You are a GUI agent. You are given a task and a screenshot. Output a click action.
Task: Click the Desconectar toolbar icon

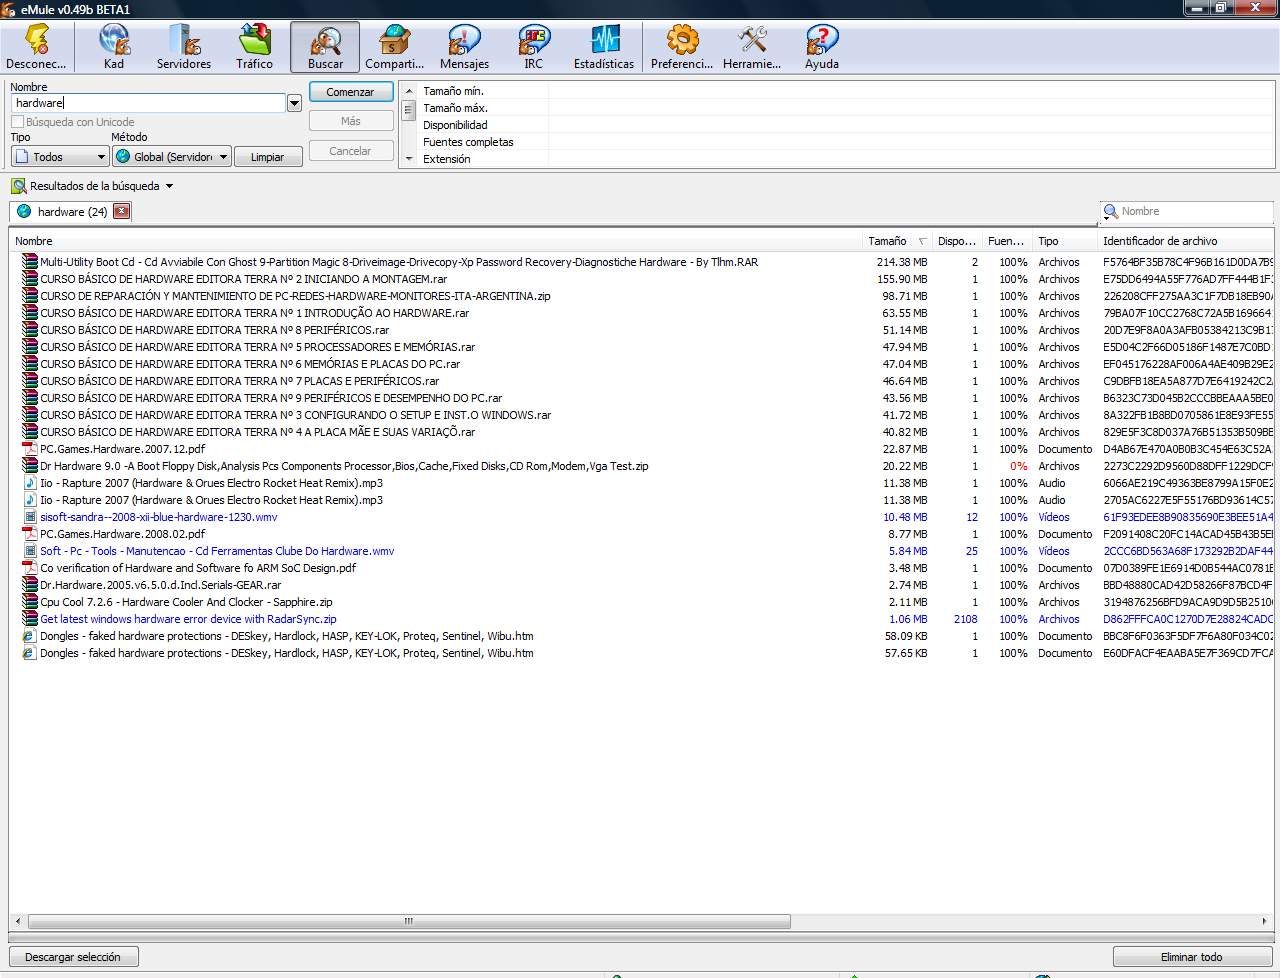[x=36, y=47]
